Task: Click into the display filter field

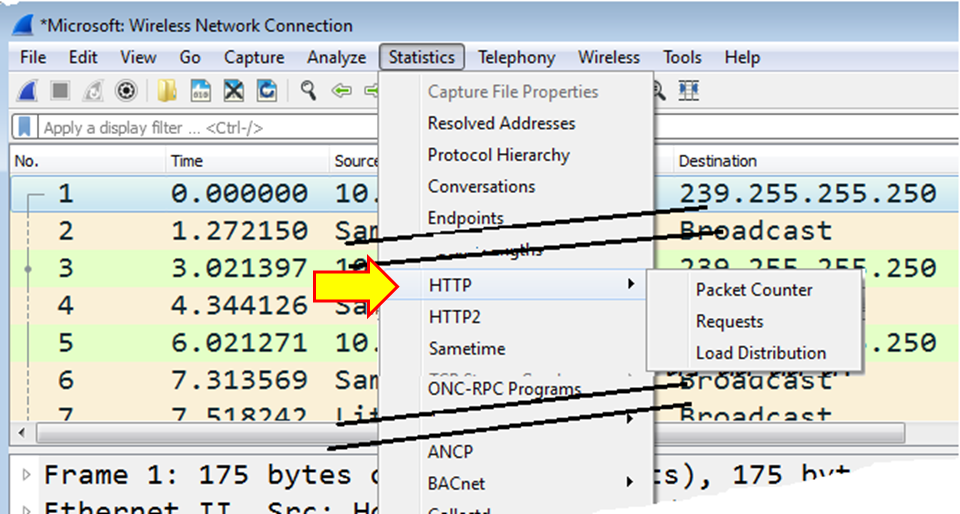Action: [208, 128]
